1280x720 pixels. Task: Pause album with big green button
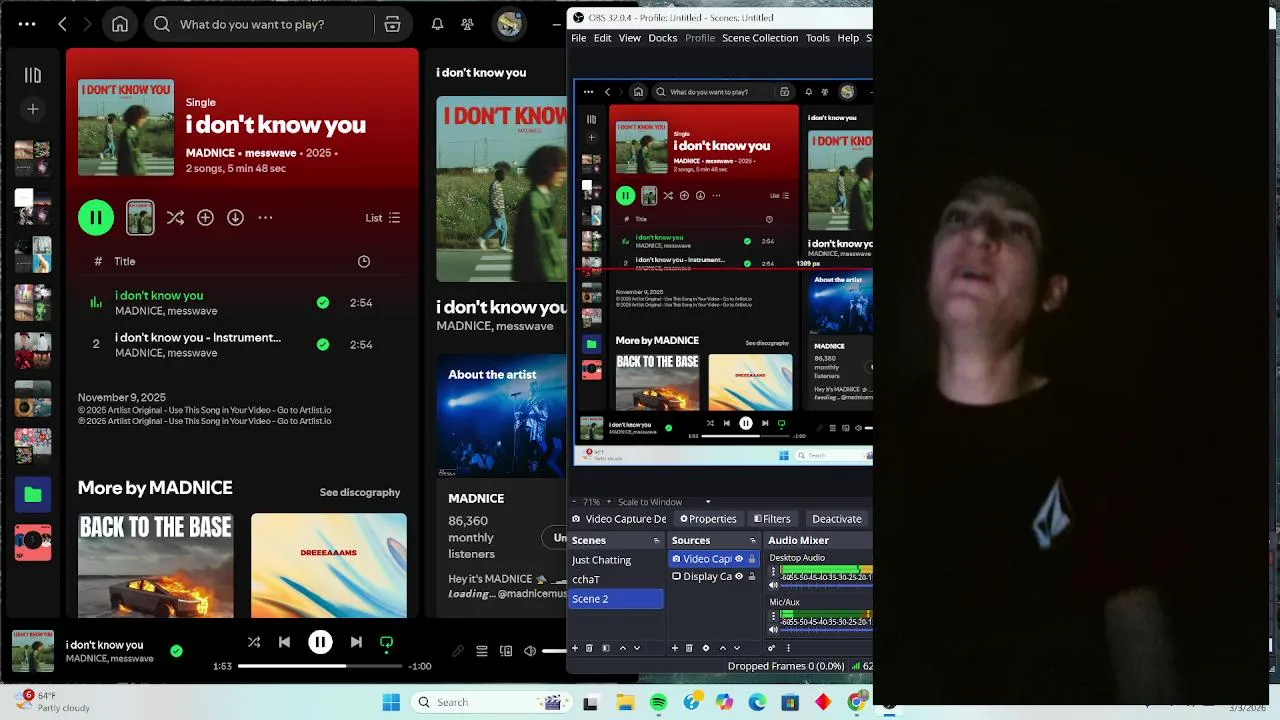click(96, 217)
